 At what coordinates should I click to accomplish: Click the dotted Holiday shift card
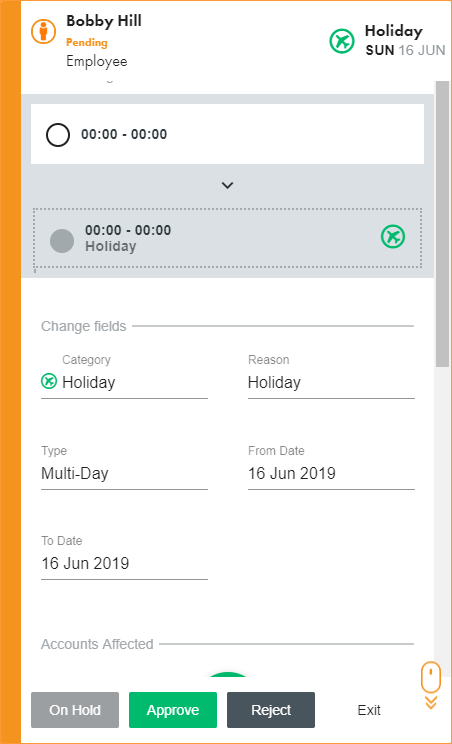point(227,238)
